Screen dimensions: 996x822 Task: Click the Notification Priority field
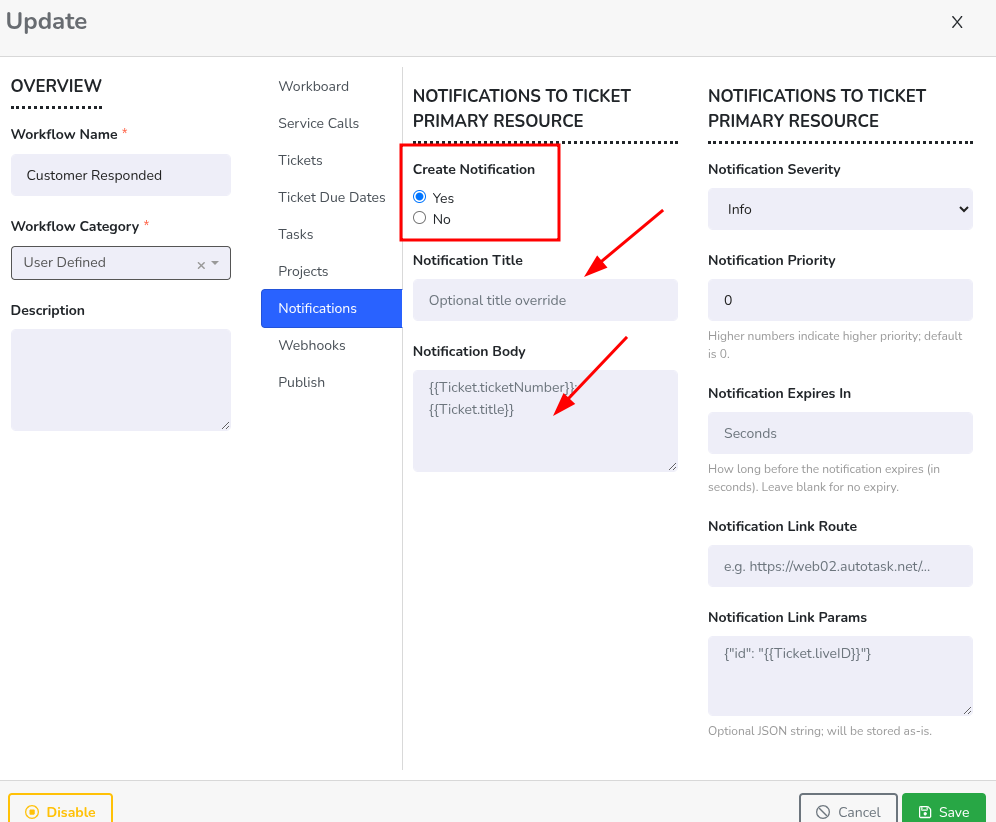pos(840,300)
